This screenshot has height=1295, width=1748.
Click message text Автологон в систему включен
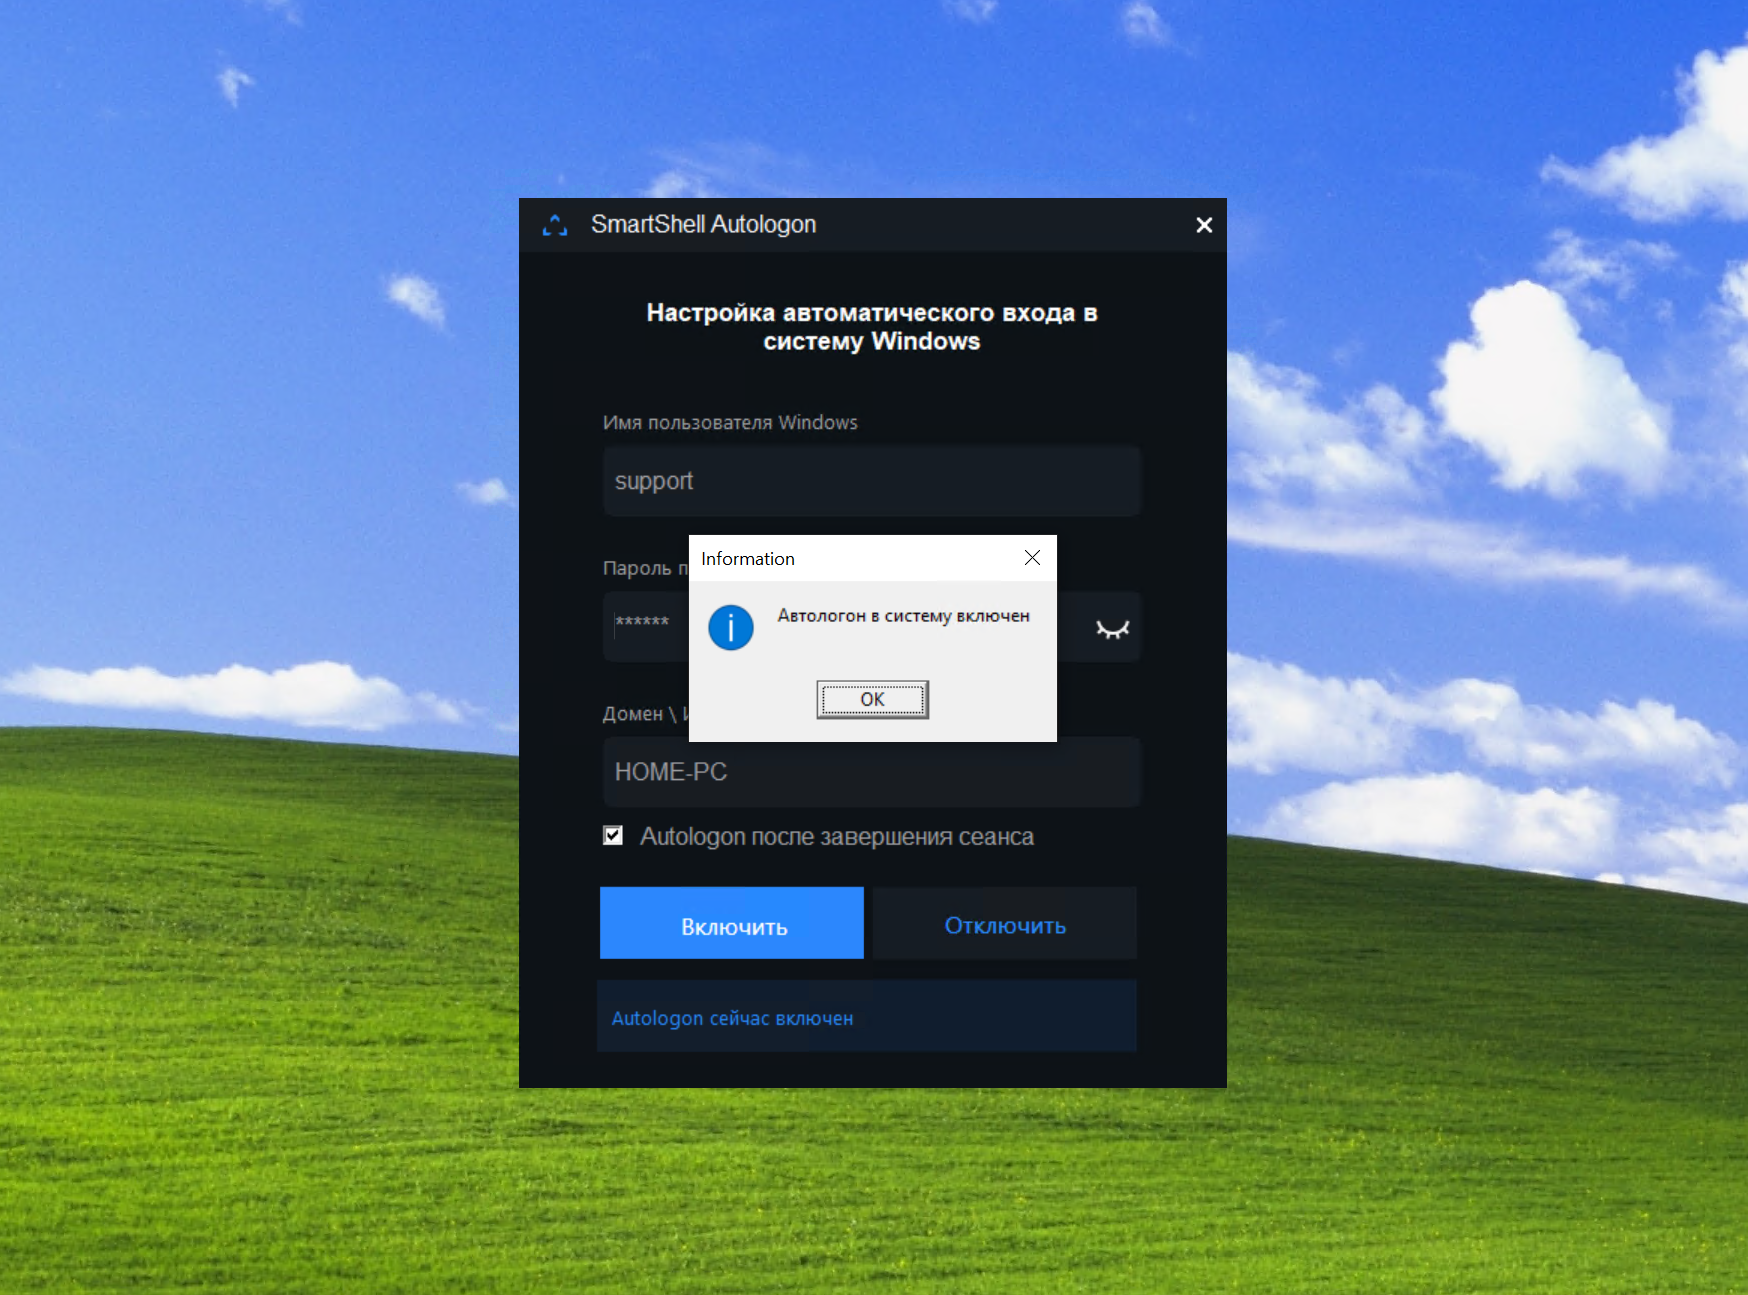coord(903,616)
